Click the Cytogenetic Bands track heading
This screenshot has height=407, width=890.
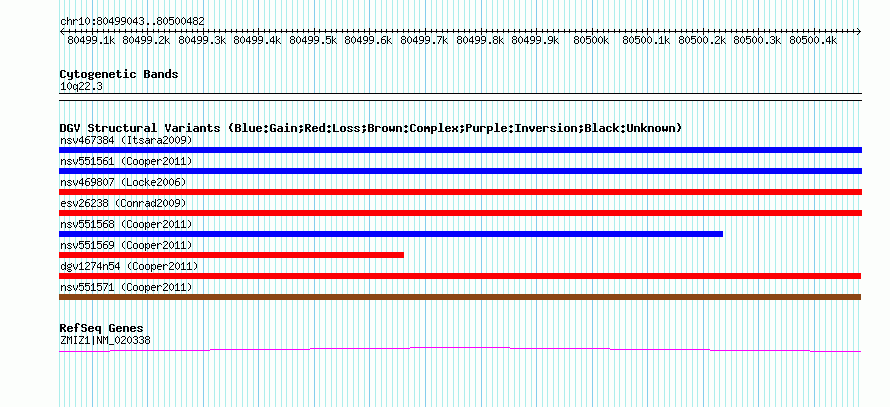tap(119, 74)
